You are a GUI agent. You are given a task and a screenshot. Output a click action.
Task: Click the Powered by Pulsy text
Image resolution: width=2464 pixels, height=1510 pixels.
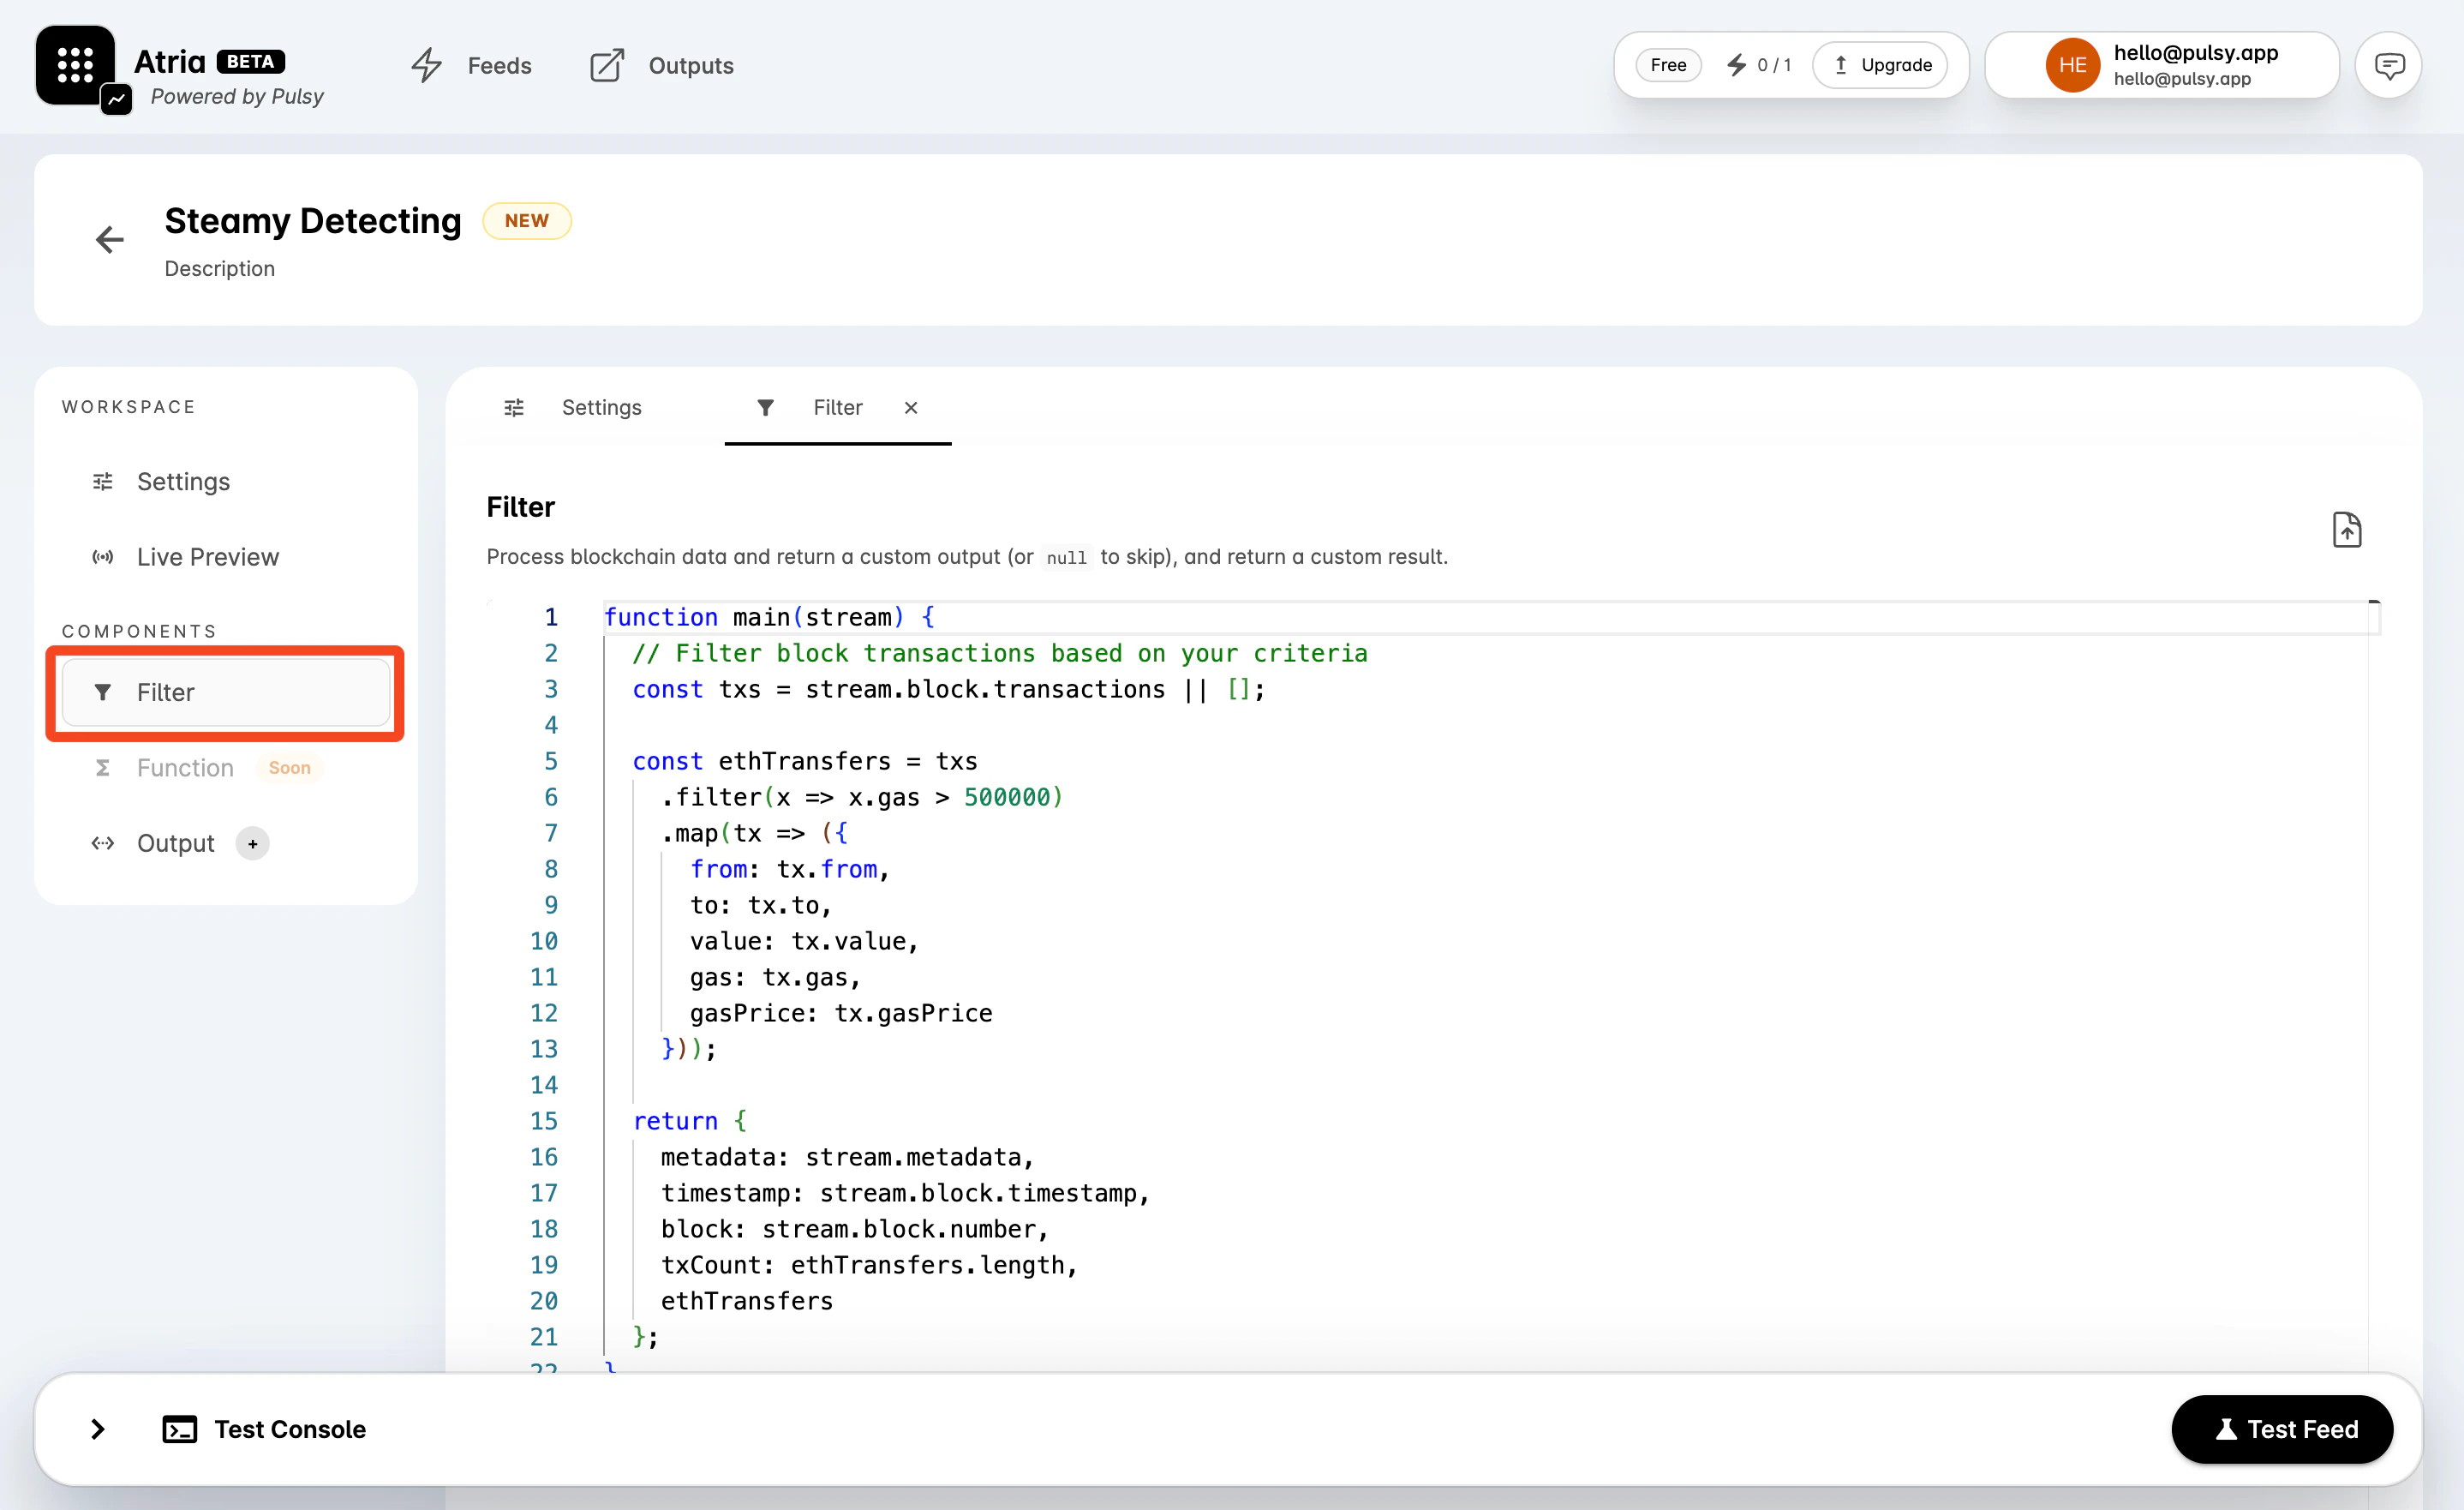click(x=237, y=96)
